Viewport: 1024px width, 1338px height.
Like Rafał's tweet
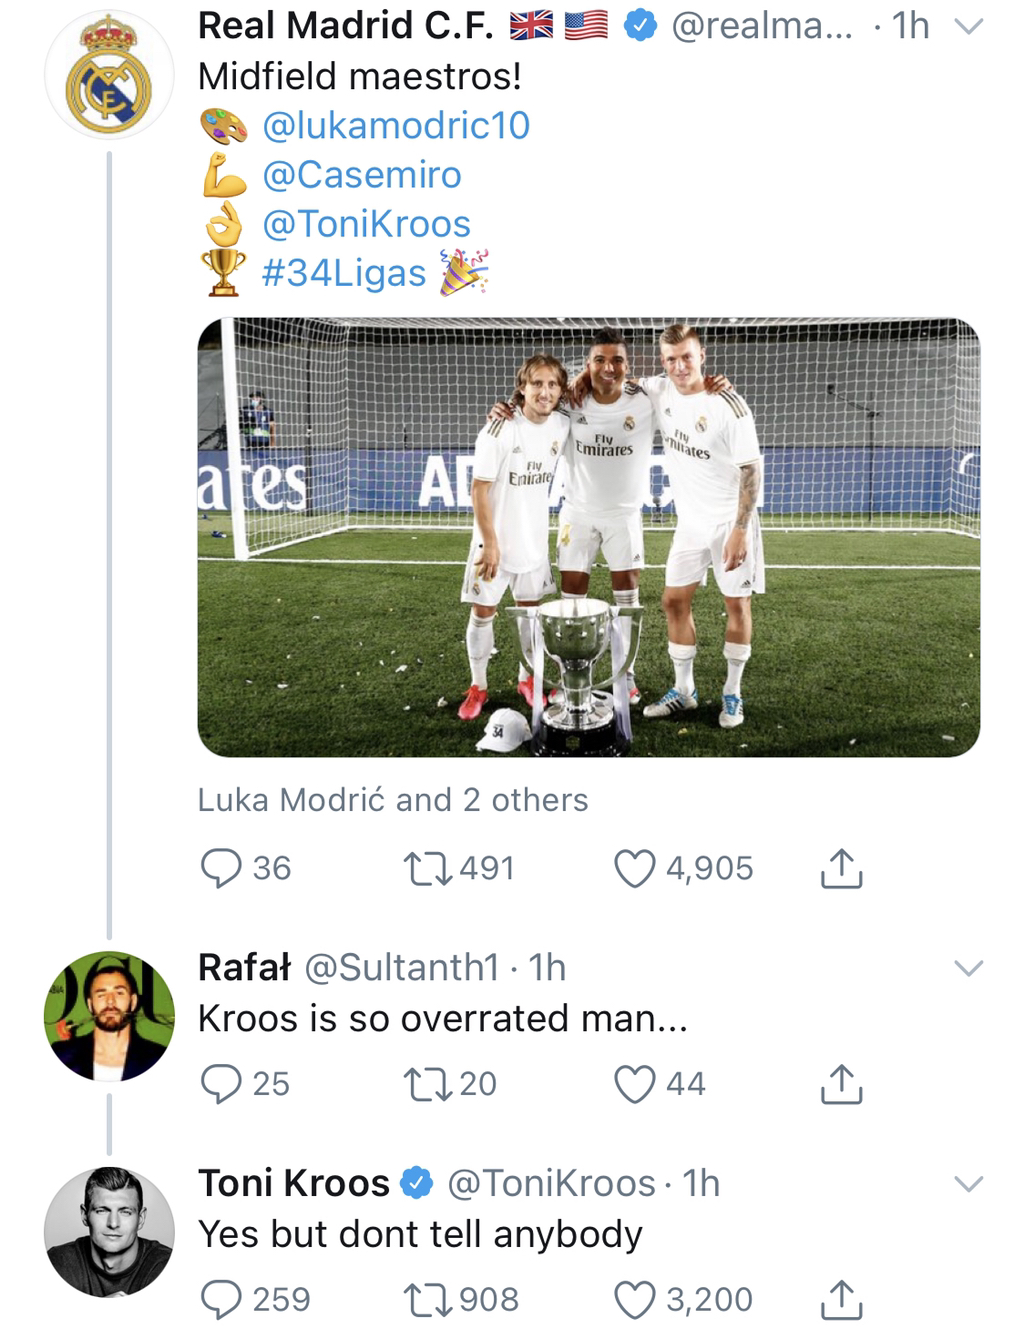(x=634, y=1083)
